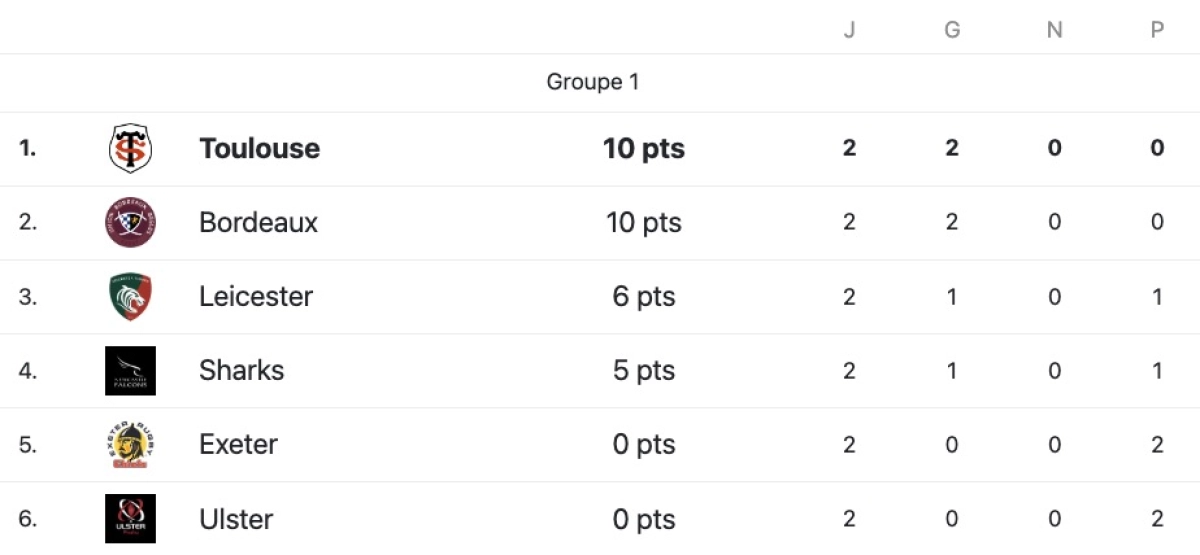Click the Groupe 1 header
Screen dimensions: 1200x555
[593, 82]
